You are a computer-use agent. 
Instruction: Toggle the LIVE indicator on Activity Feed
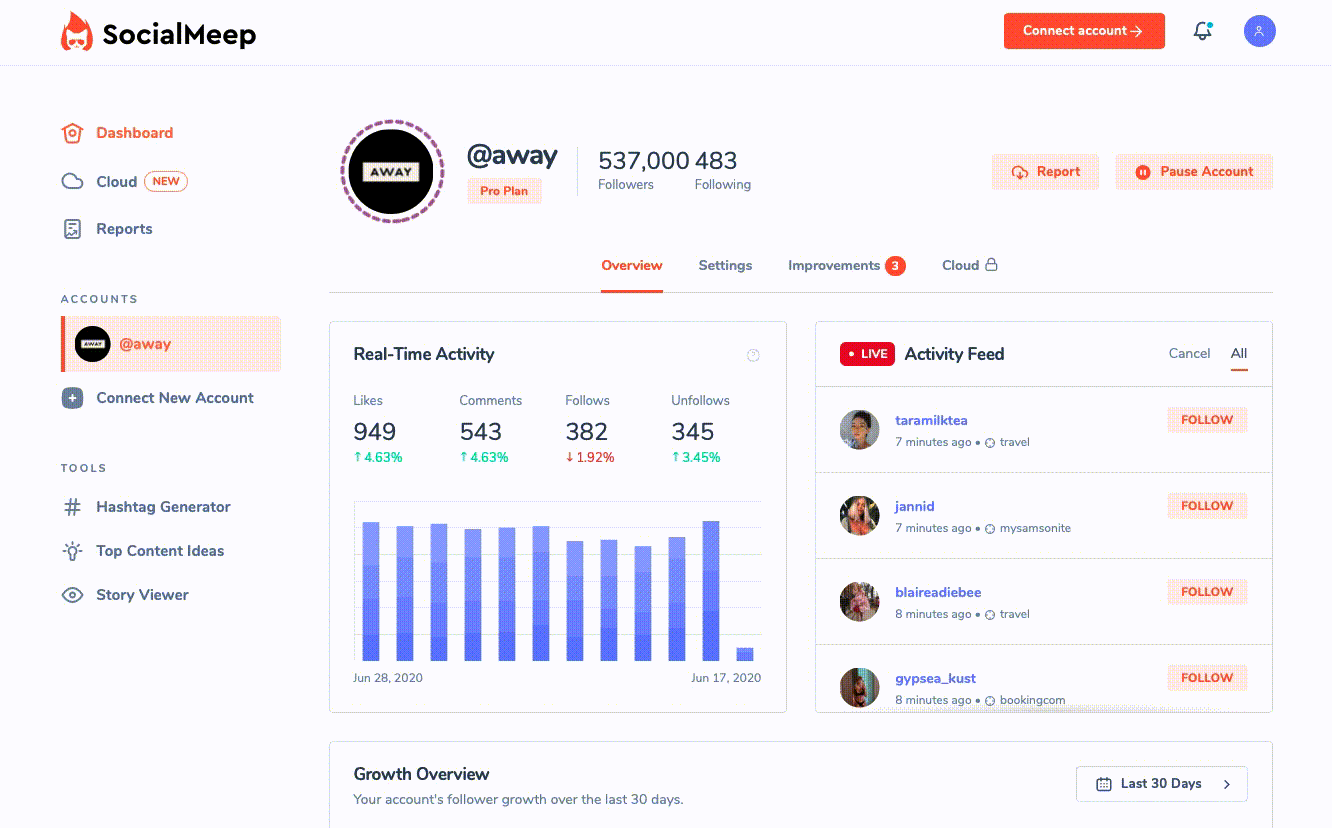pyautogui.click(x=866, y=354)
